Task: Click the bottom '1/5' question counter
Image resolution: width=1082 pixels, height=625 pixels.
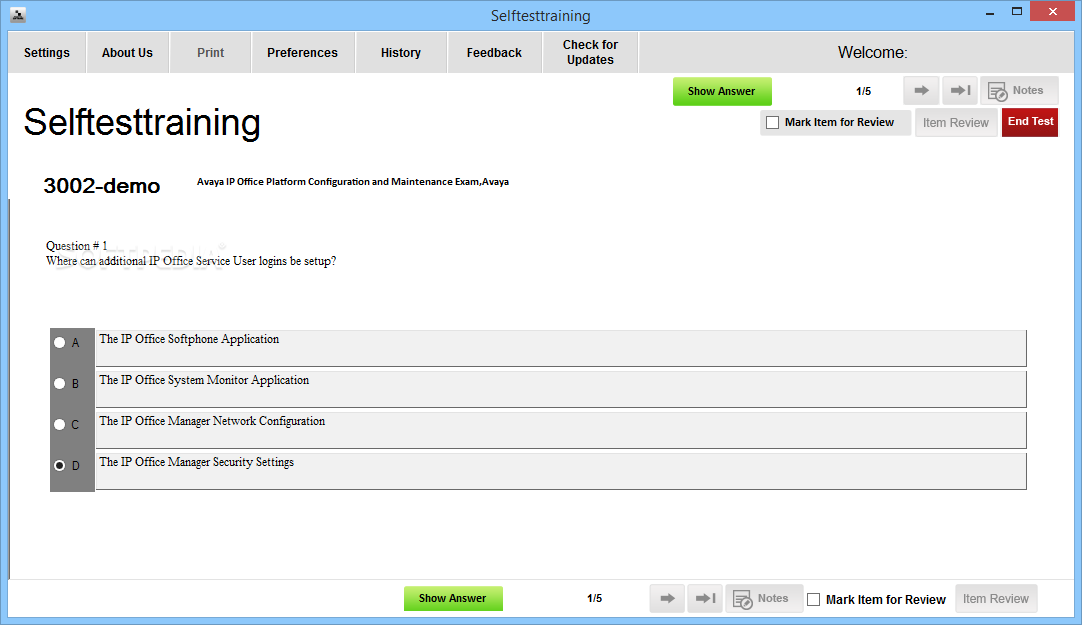Action: pos(594,599)
